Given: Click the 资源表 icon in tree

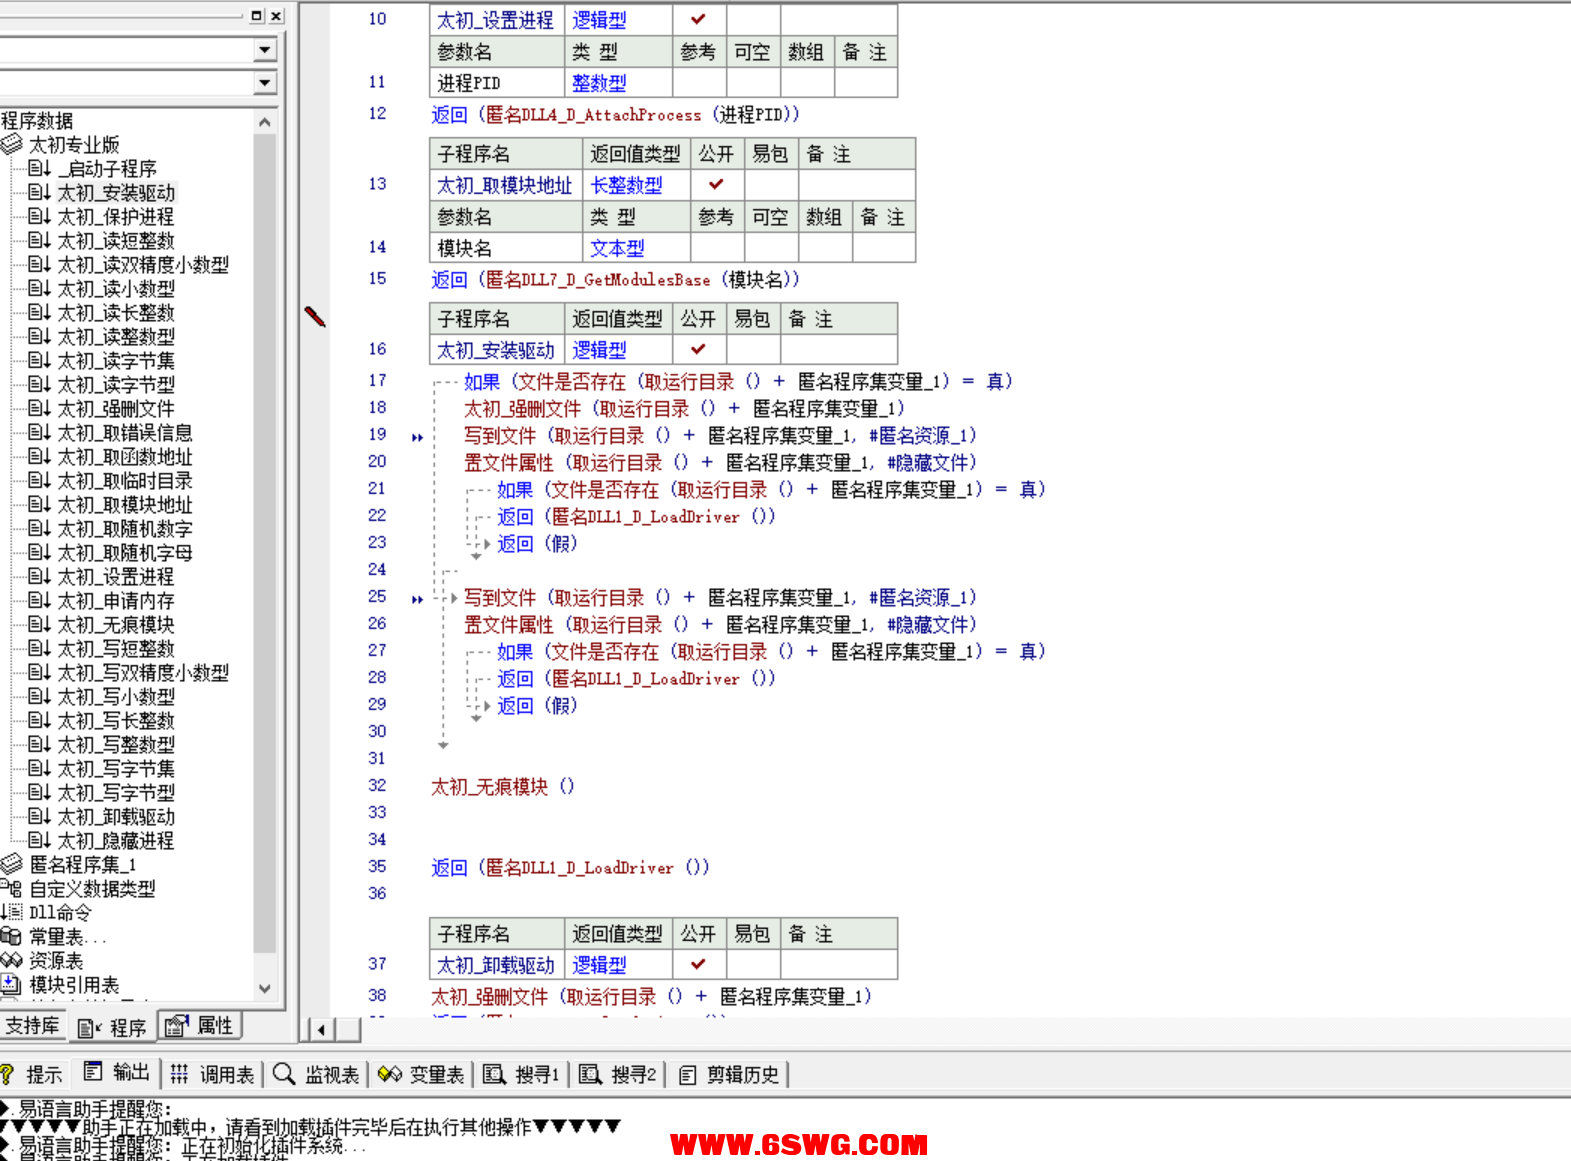Looking at the screenshot, I should 11,960.
